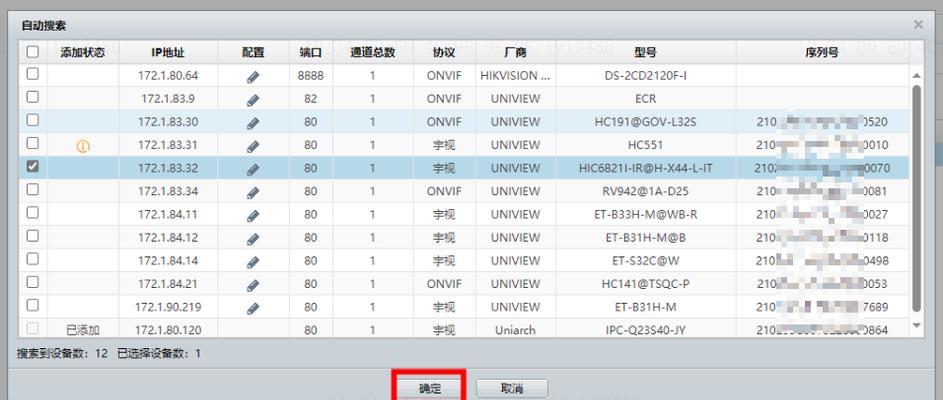This screenshot has height=400, width=943.
Task: Select port 8888 cell
Action: tap(311, 76)
